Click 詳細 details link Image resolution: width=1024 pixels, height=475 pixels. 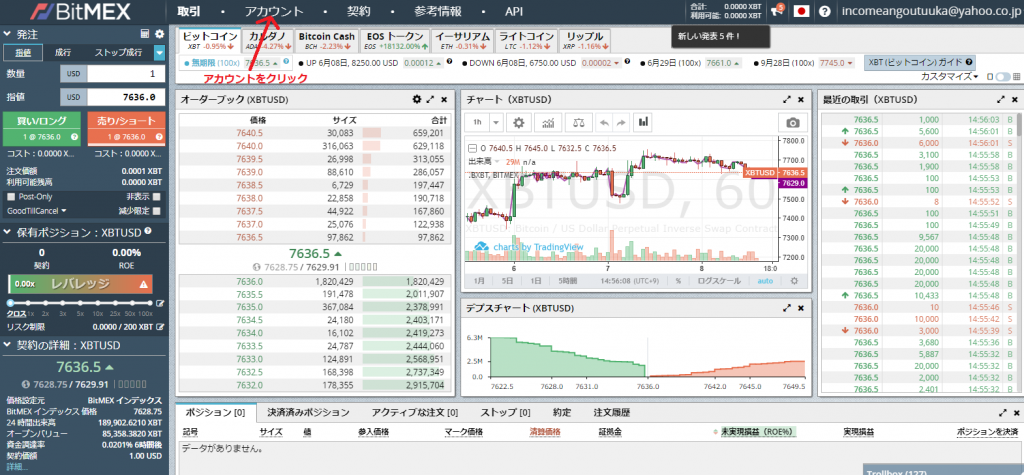pos(17,467)
